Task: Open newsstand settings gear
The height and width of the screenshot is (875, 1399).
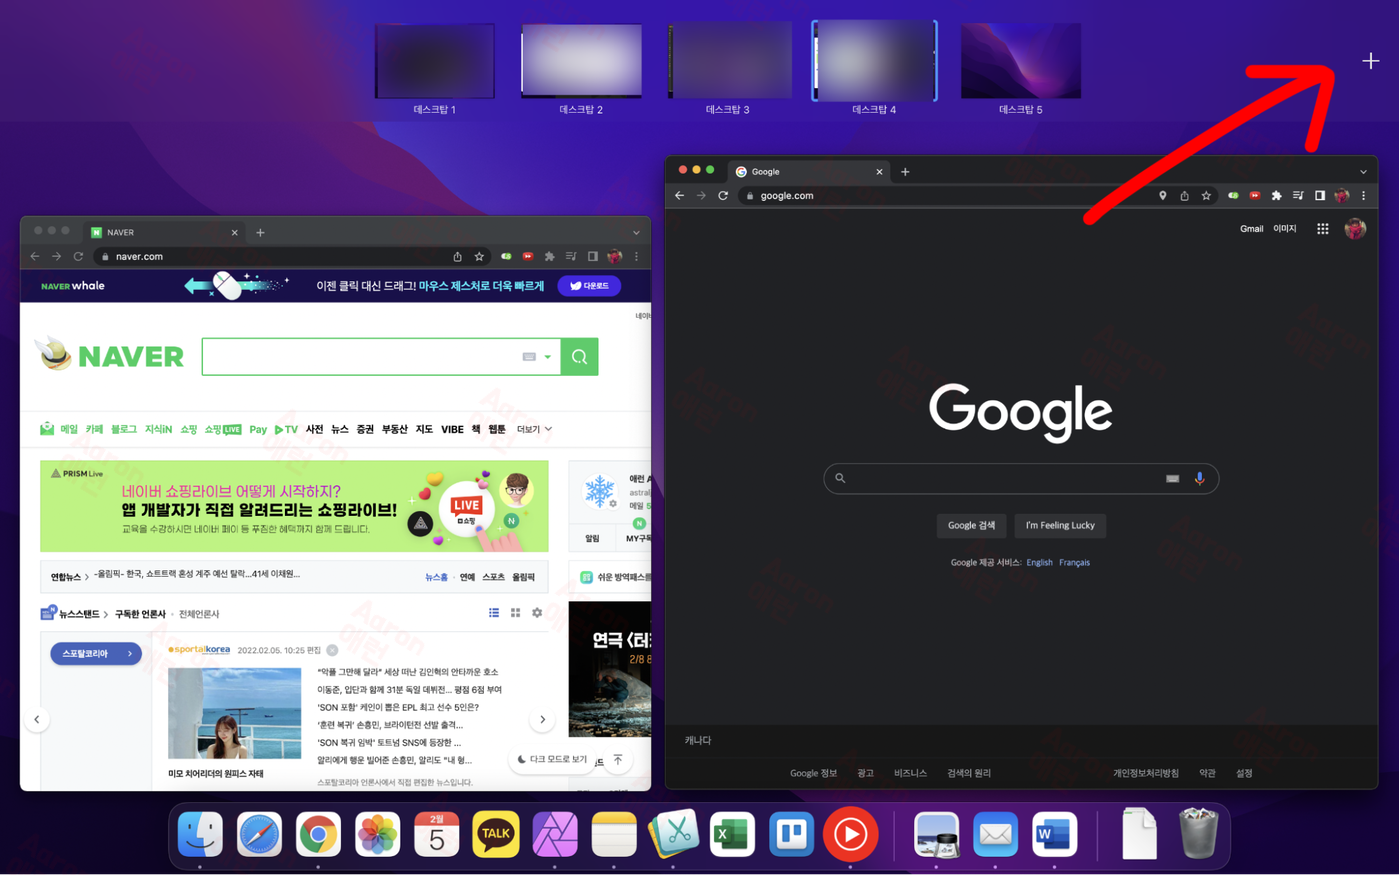Action: [537, 613]
